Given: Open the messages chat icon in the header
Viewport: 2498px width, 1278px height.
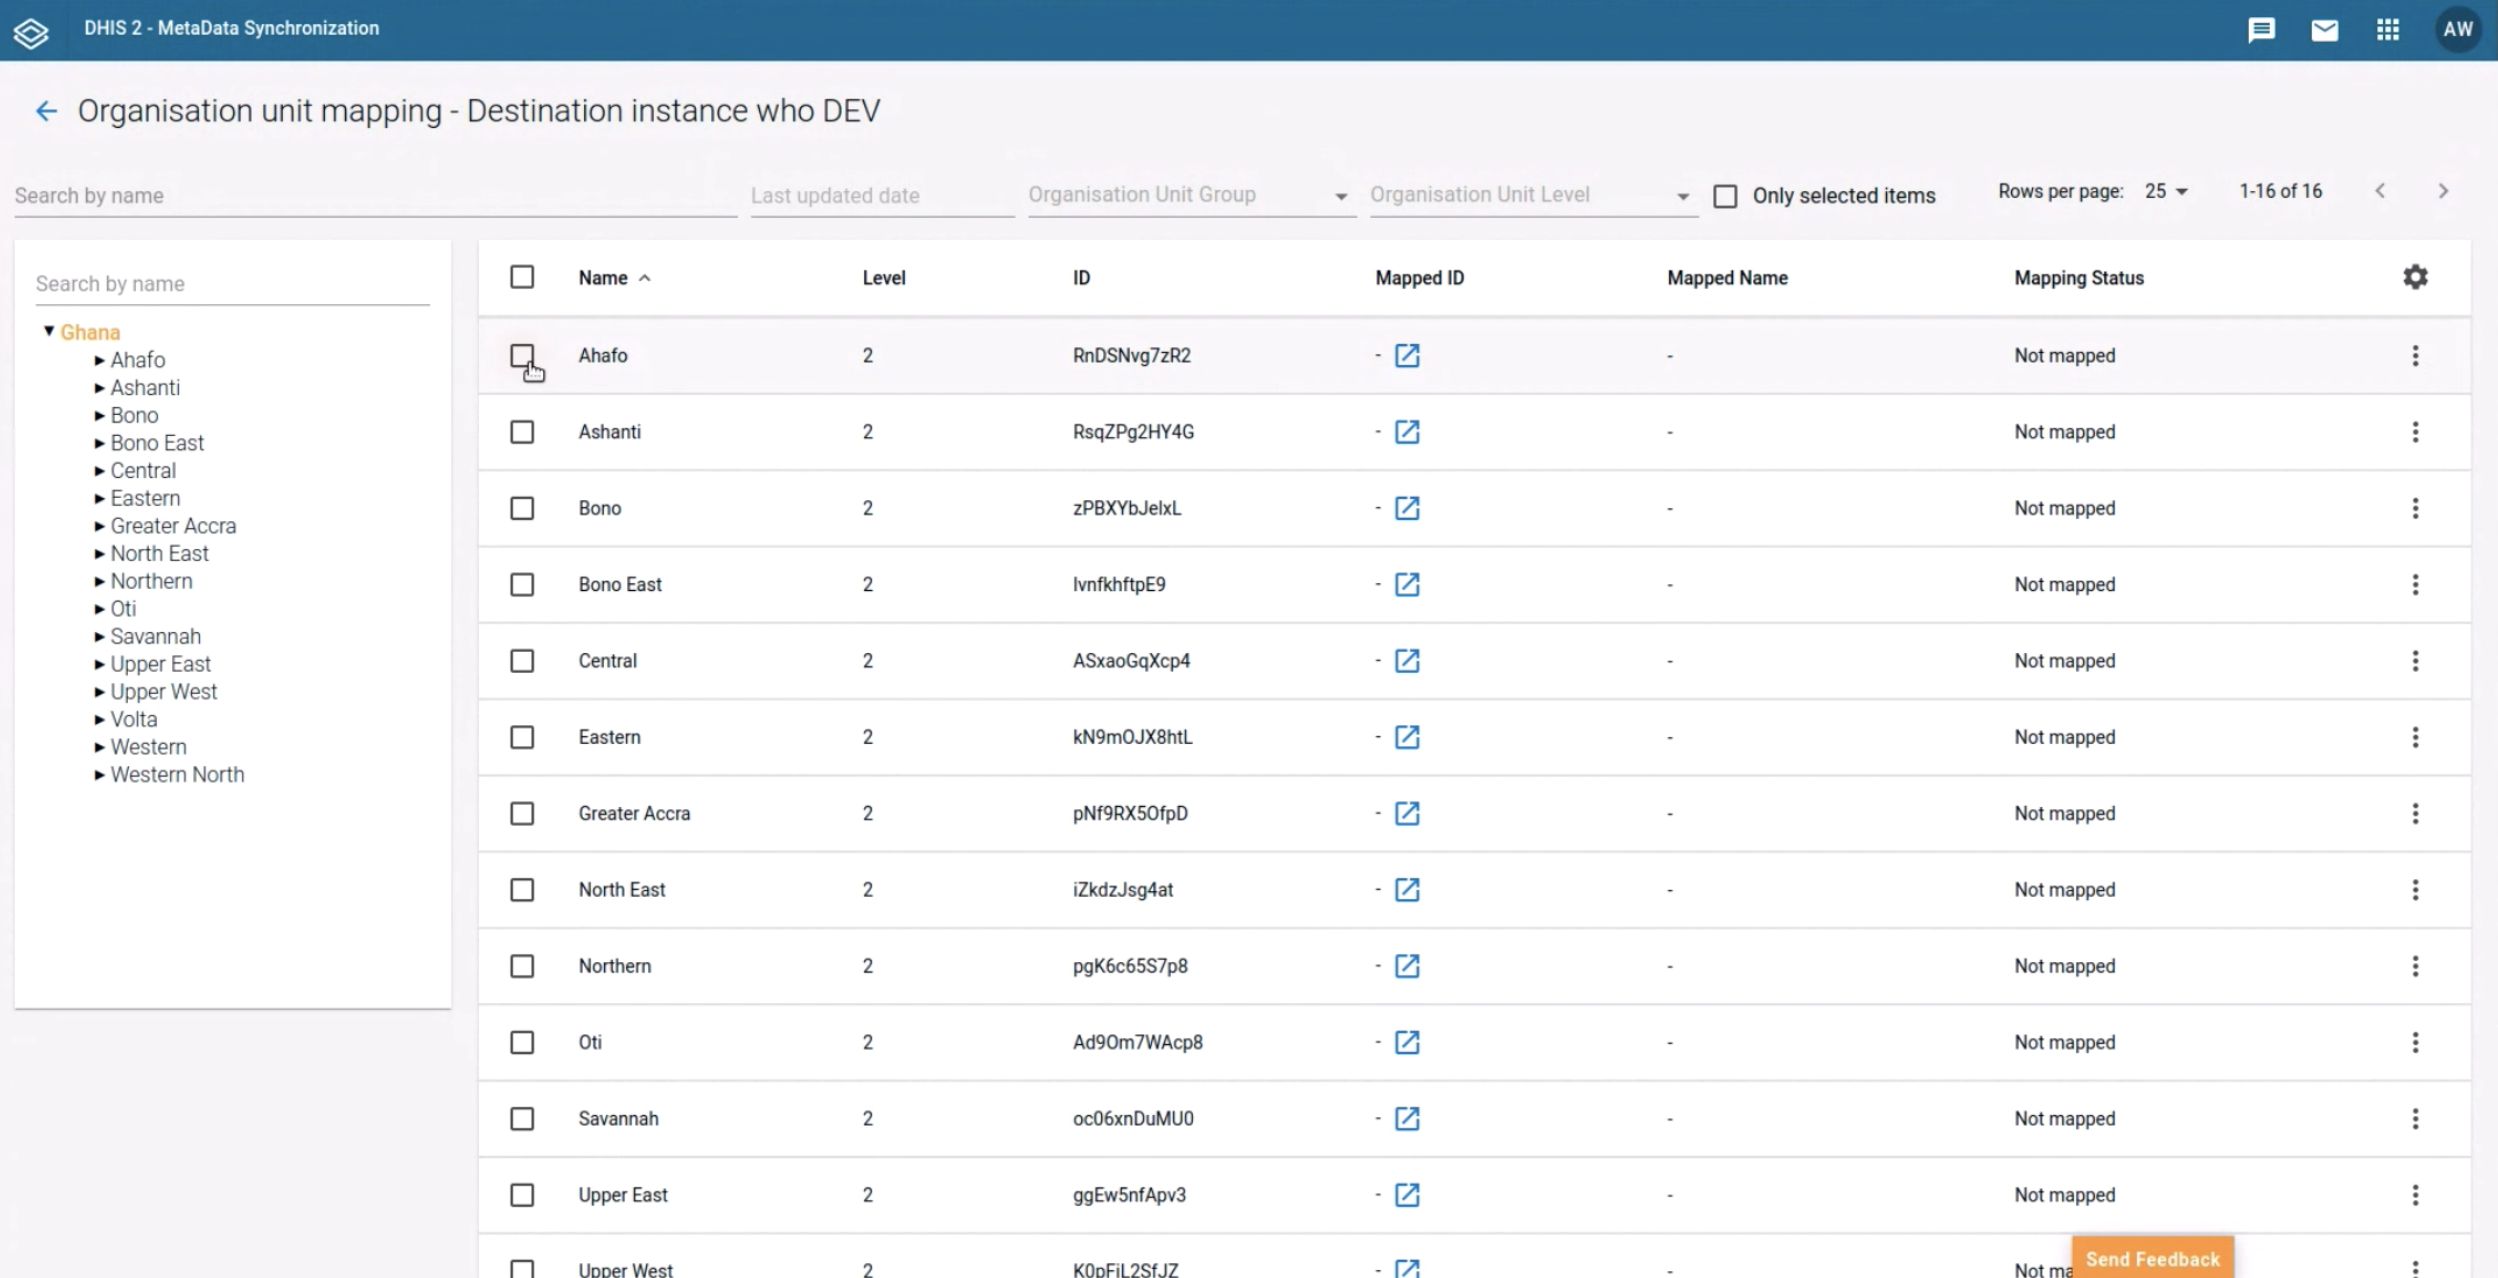Looking at the screenshot, I should point(2261,29).
